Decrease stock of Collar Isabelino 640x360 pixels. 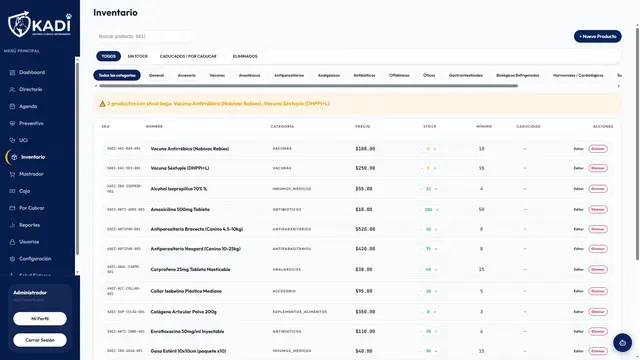coord(421,291)
